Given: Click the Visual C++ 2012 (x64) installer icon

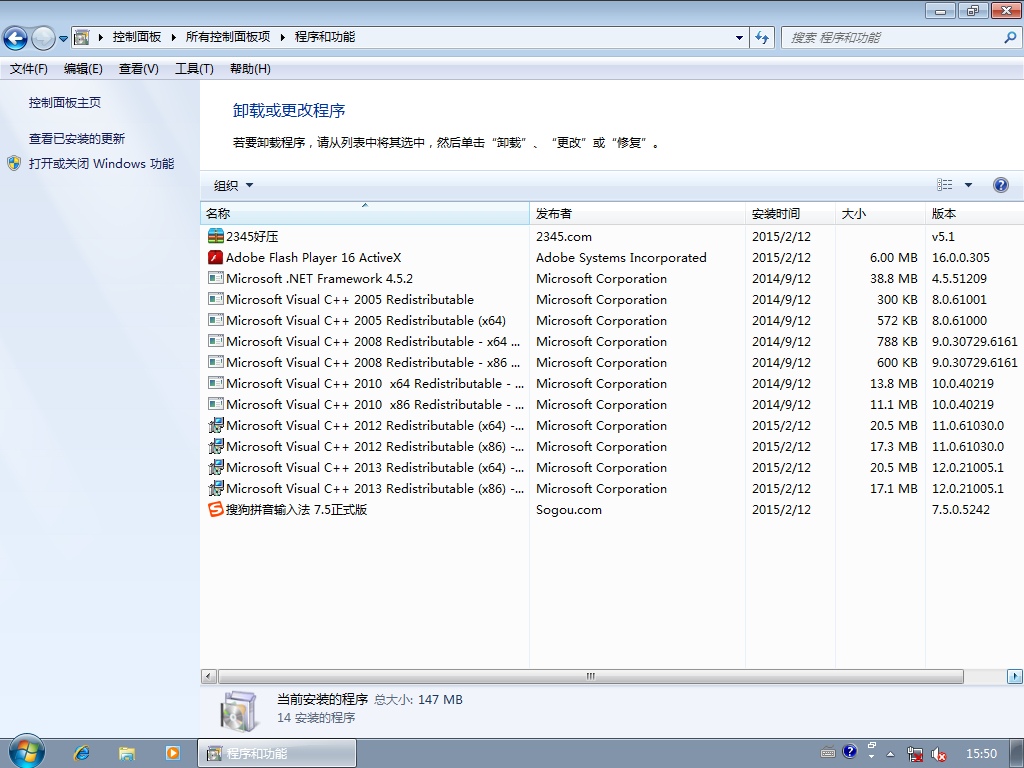Looking at the screenshot, I should coord(216,426).
